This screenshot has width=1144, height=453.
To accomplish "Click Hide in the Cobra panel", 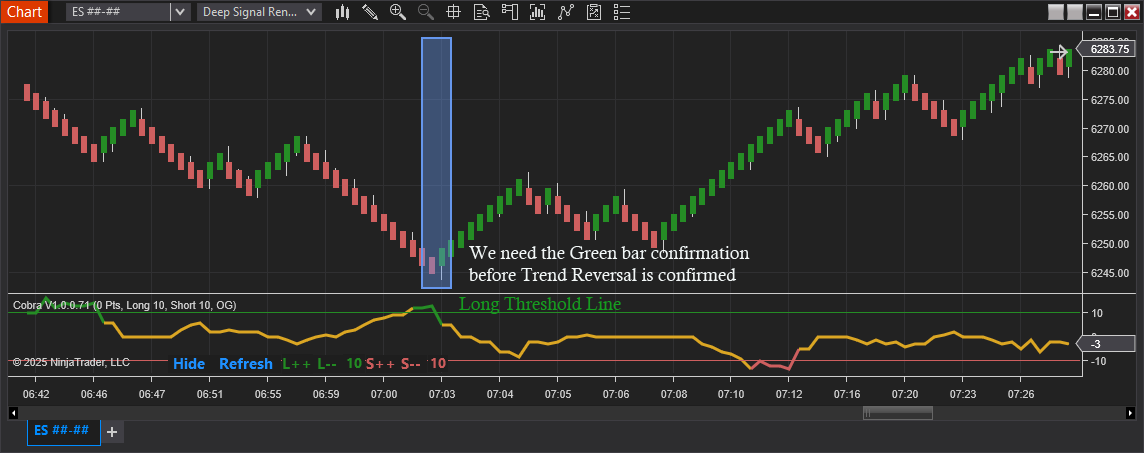I will 189,364.
